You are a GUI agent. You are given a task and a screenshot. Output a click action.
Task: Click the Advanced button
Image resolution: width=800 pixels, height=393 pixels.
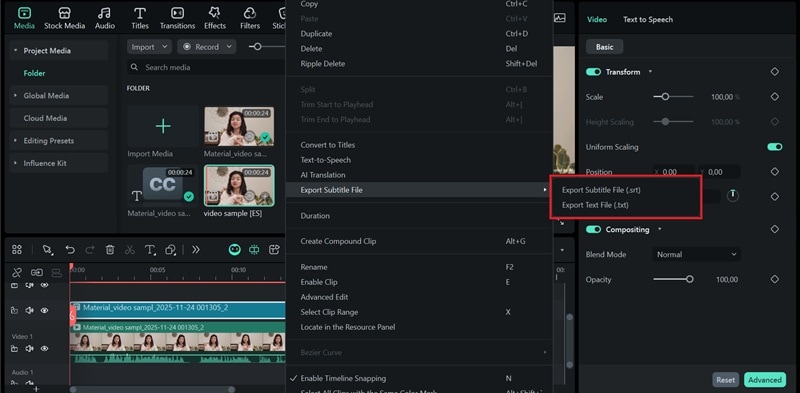tap(765, 380)
